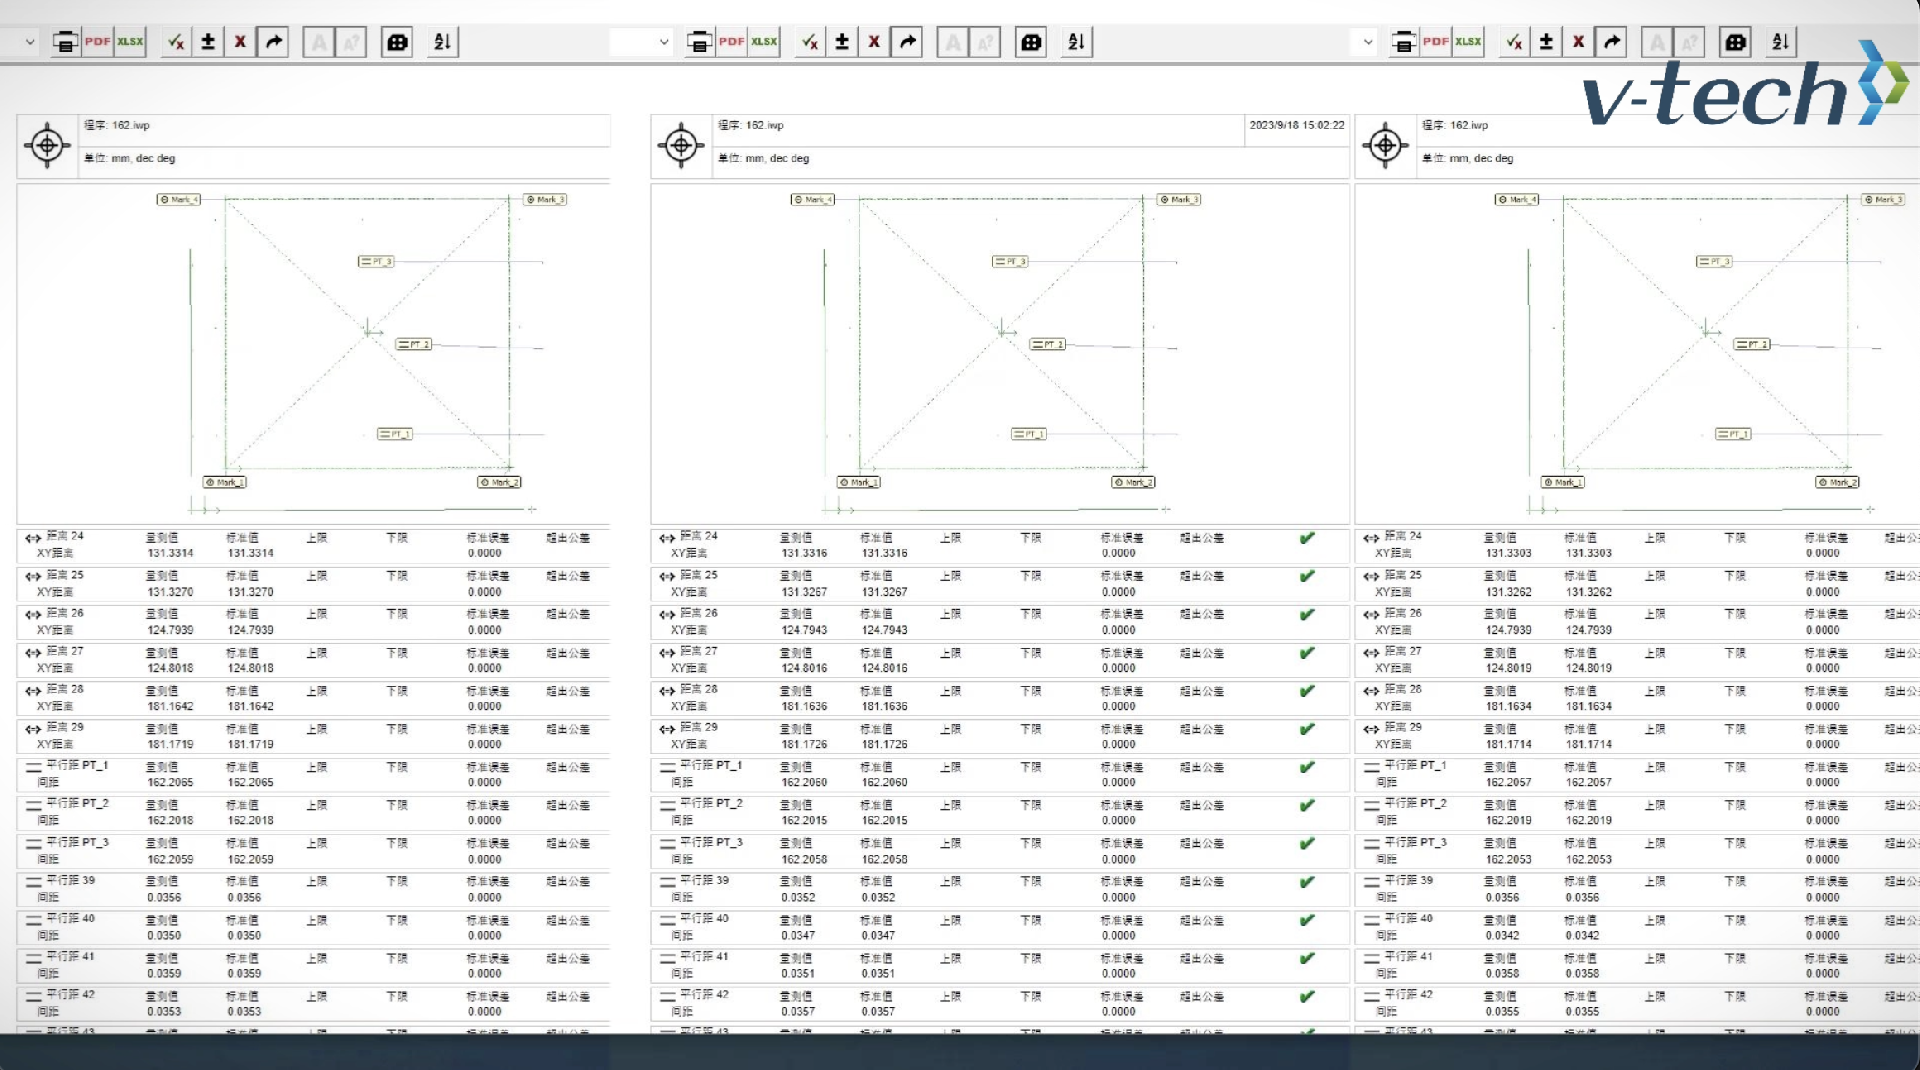
Task: Click the timestamp '2023/9/18 15:02:22' in middle header
Action: click(x=1296, y=125)
